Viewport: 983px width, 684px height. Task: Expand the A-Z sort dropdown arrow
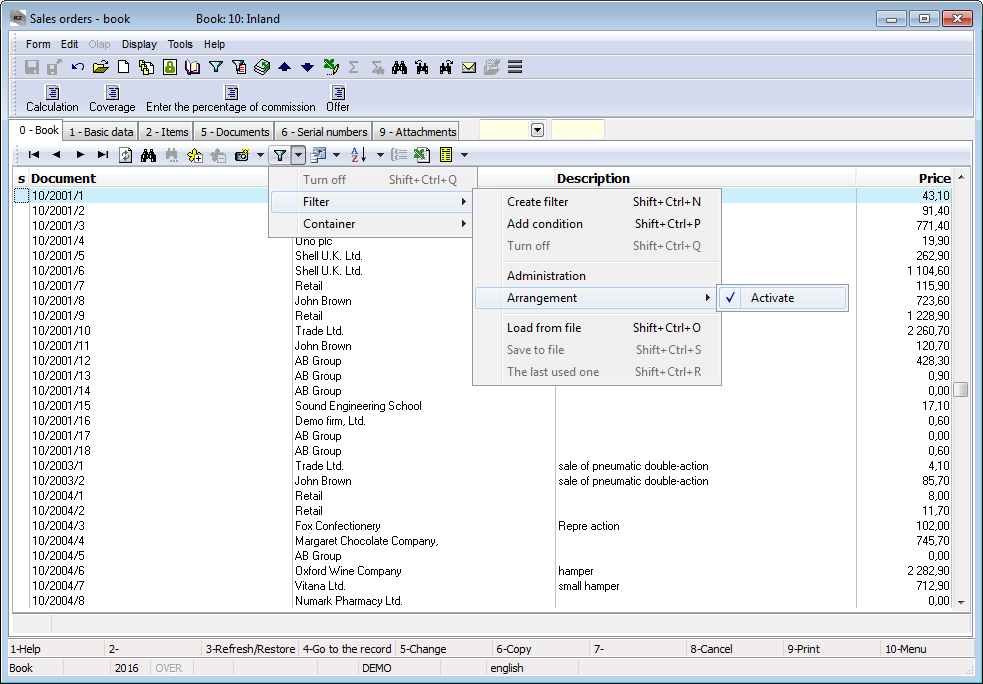[380, 155]
